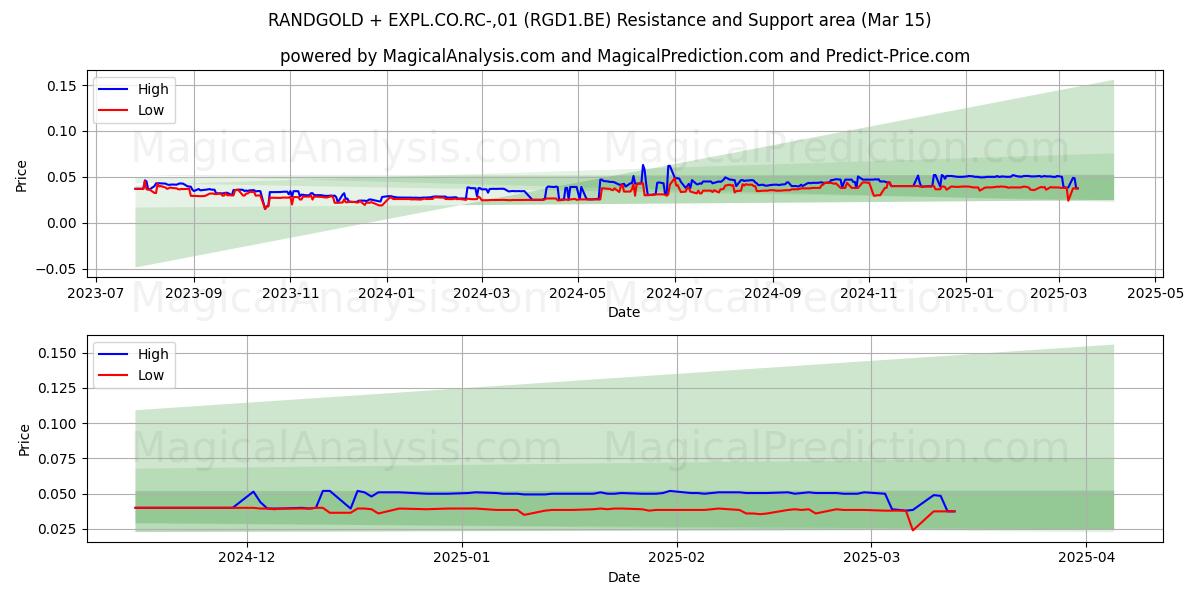Click the 'powered by MagicalAnalysis.com' subtitle

click(625, 56)
